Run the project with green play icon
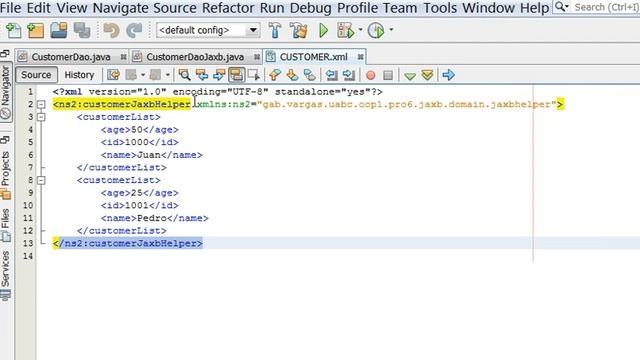640x360 pixels. pos(323,30)
